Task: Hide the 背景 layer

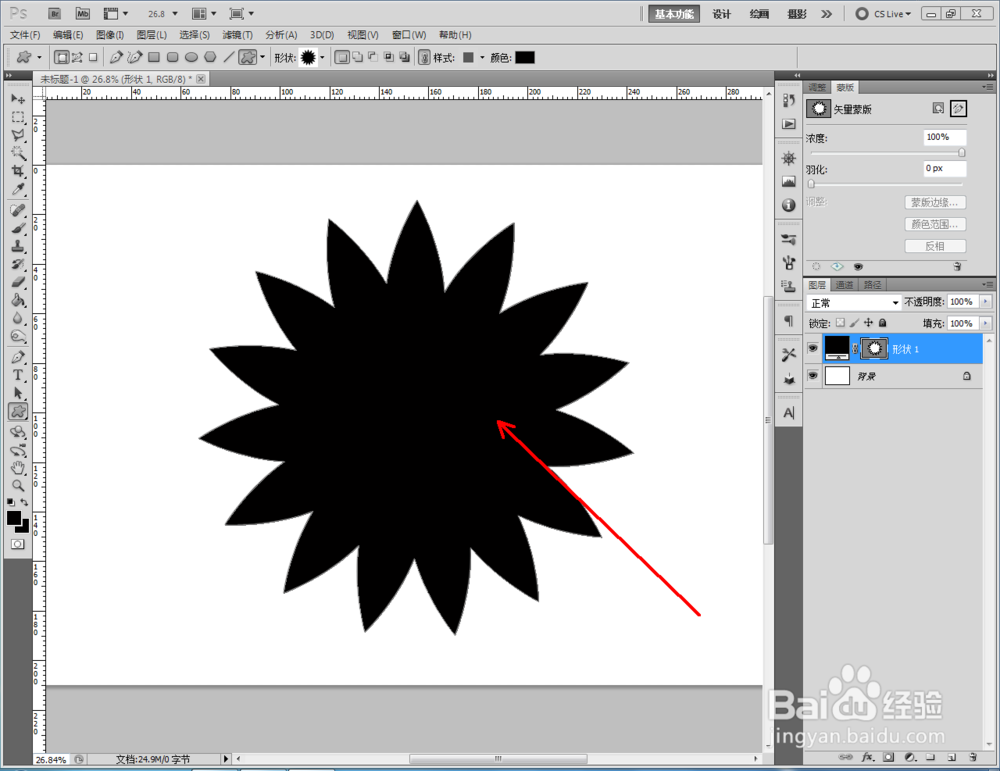Action: pos(812,376)
